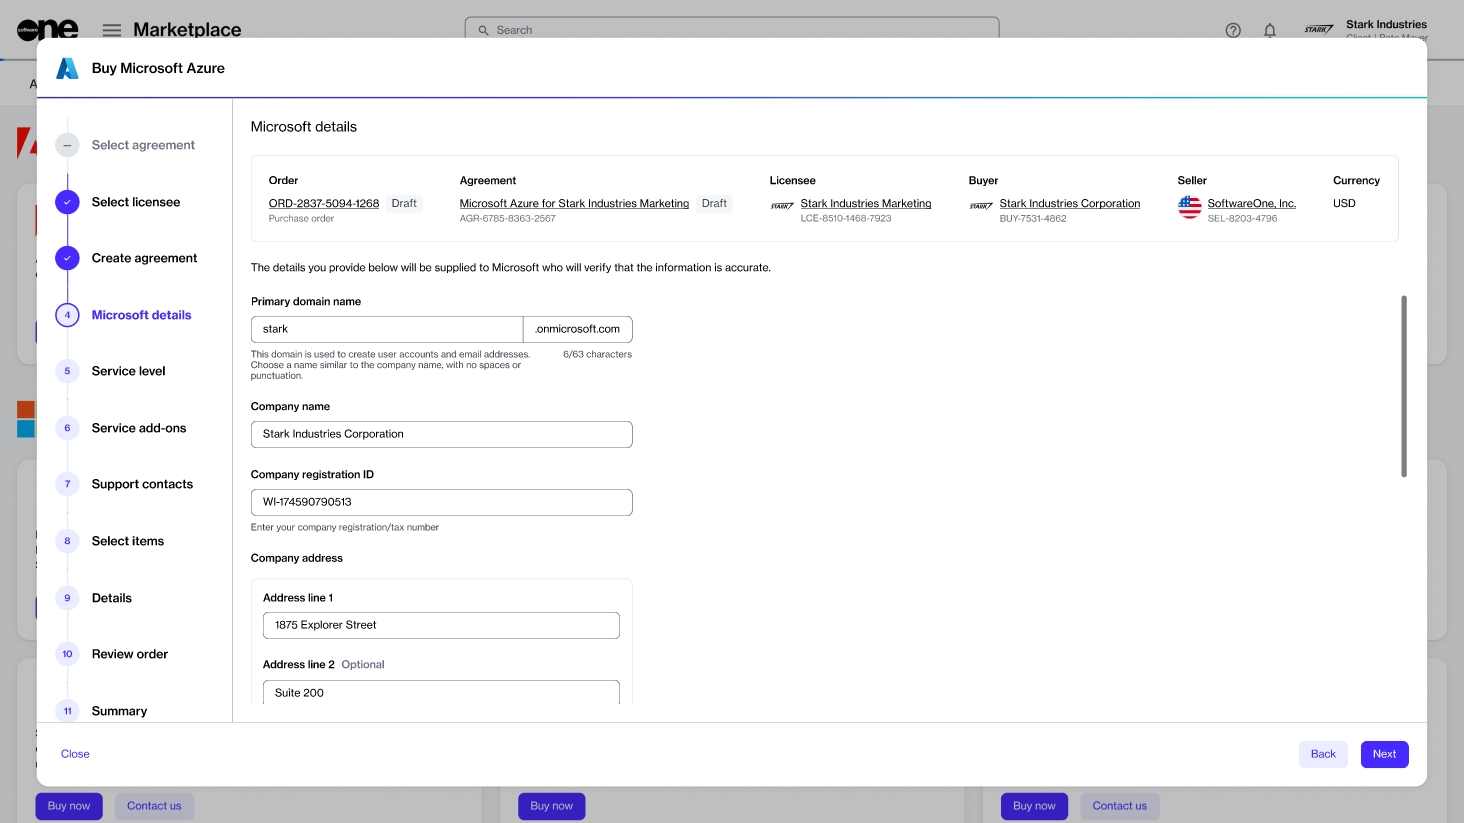Click the completed Select licensee checkmark circle

coord(67,202)
